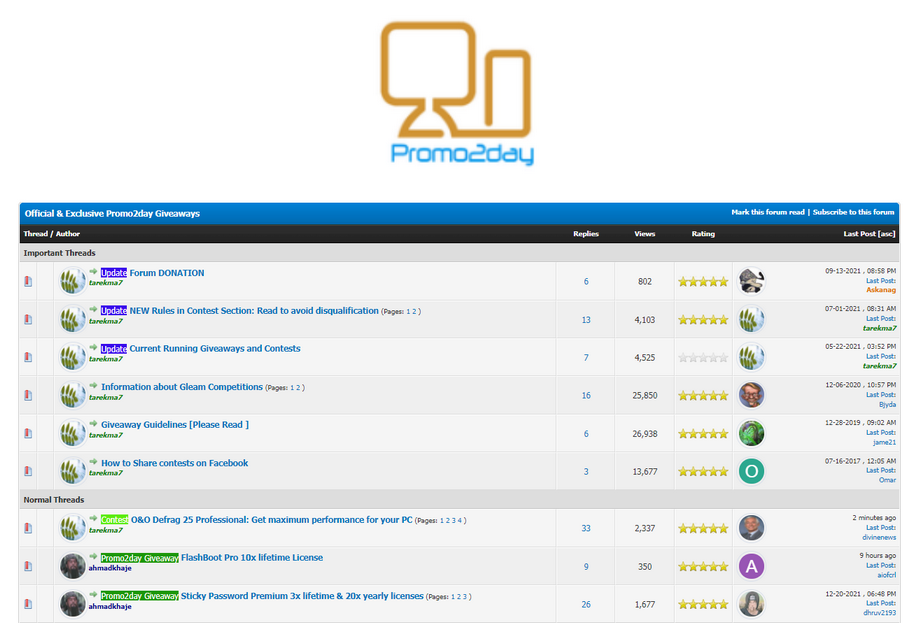Viewport: 919px width, 623px height.
Task: Click folder icon of Gleam Competitions row
Action: point(28,396)
